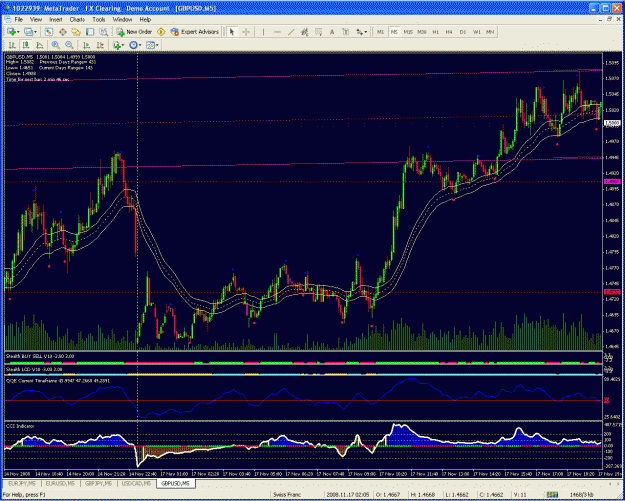Screen dimensions: 625x501
Task: Toggle M1 timeframe
Action: click(x=380, y=32)
